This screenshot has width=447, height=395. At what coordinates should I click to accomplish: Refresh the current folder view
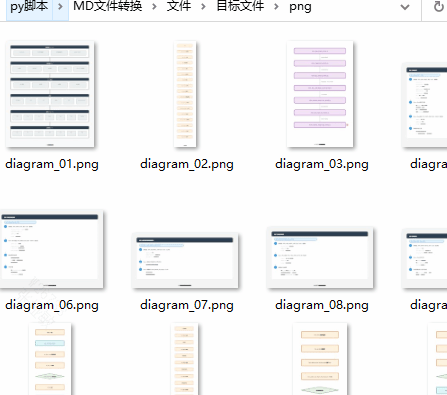pyautogui.click(x=439, y=7)
